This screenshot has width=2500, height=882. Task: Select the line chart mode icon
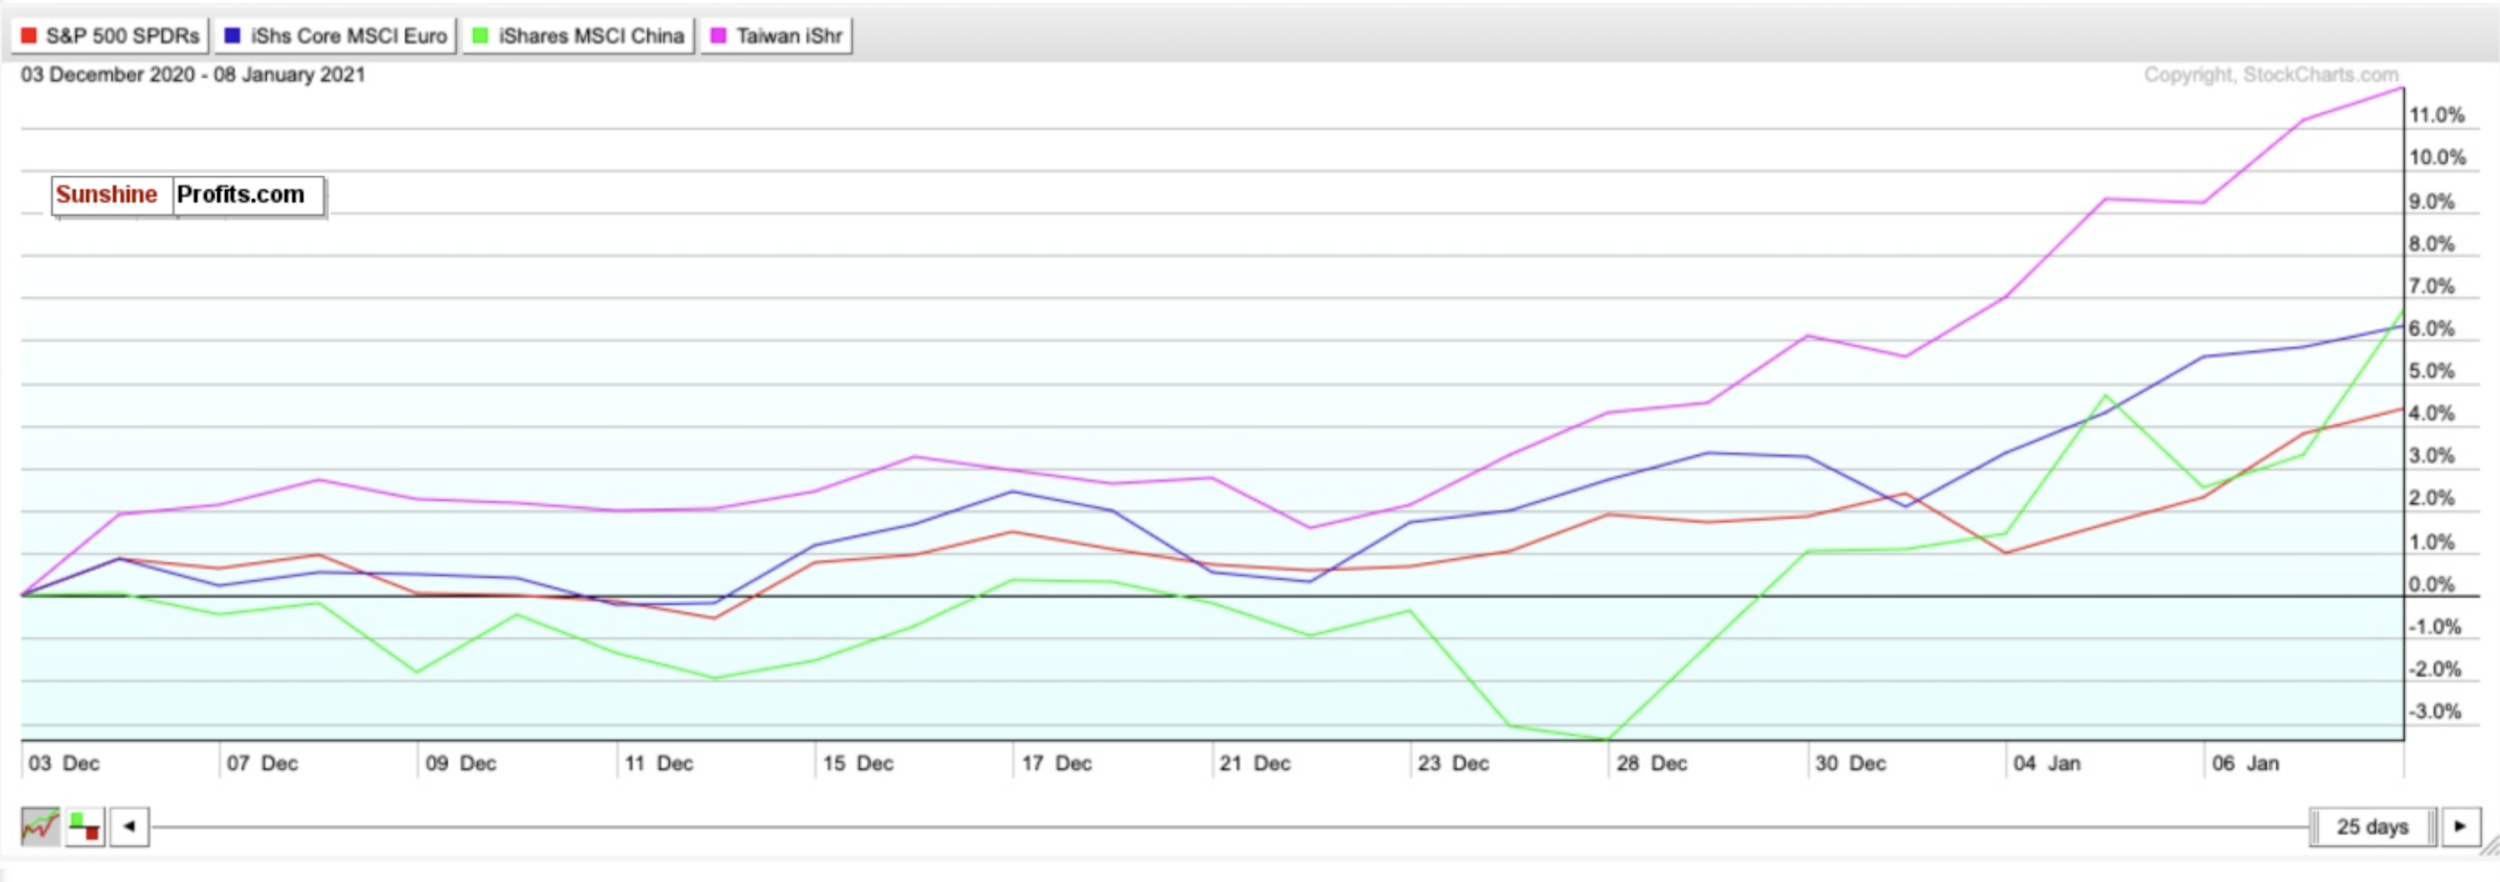[x=40, y=827]
